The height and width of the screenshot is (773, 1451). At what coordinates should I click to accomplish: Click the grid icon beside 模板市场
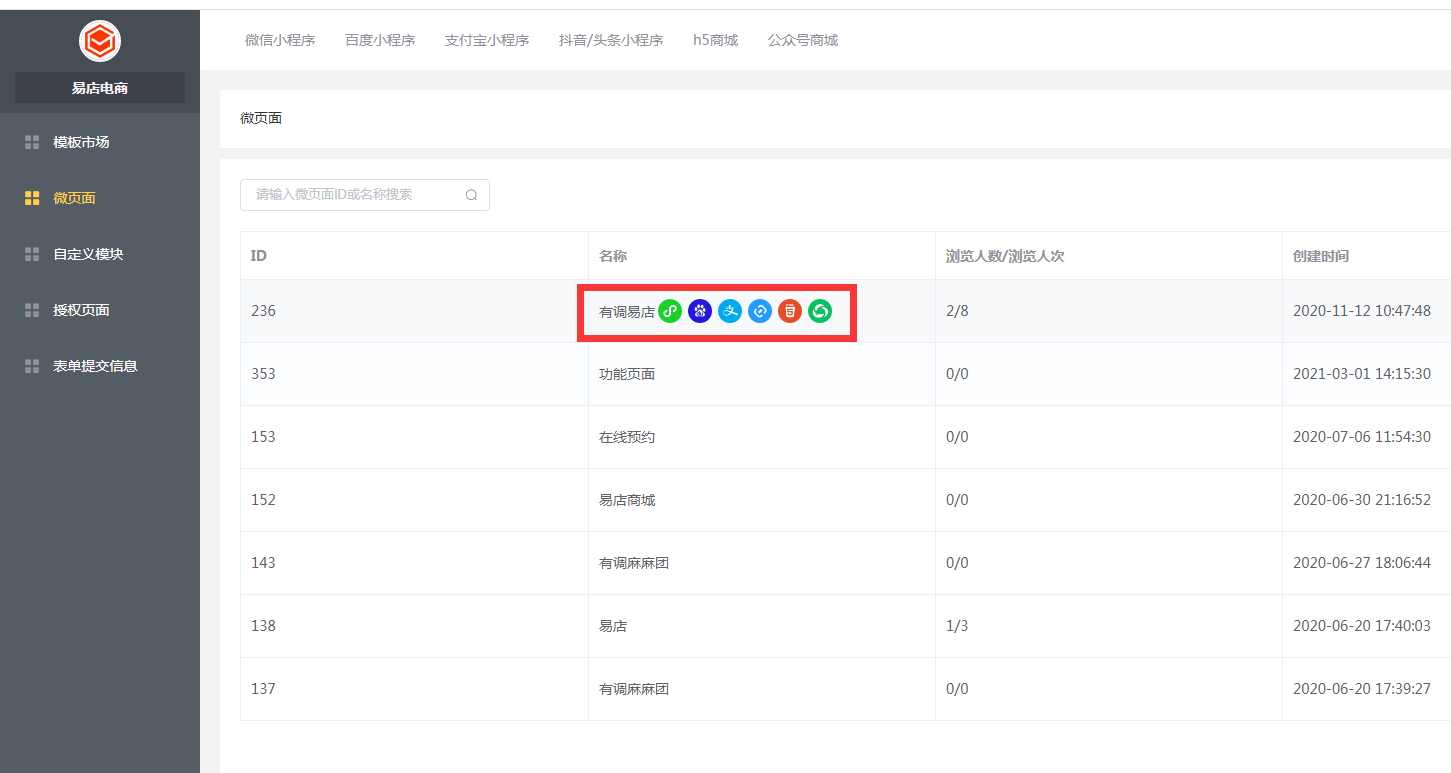point(32,142)
